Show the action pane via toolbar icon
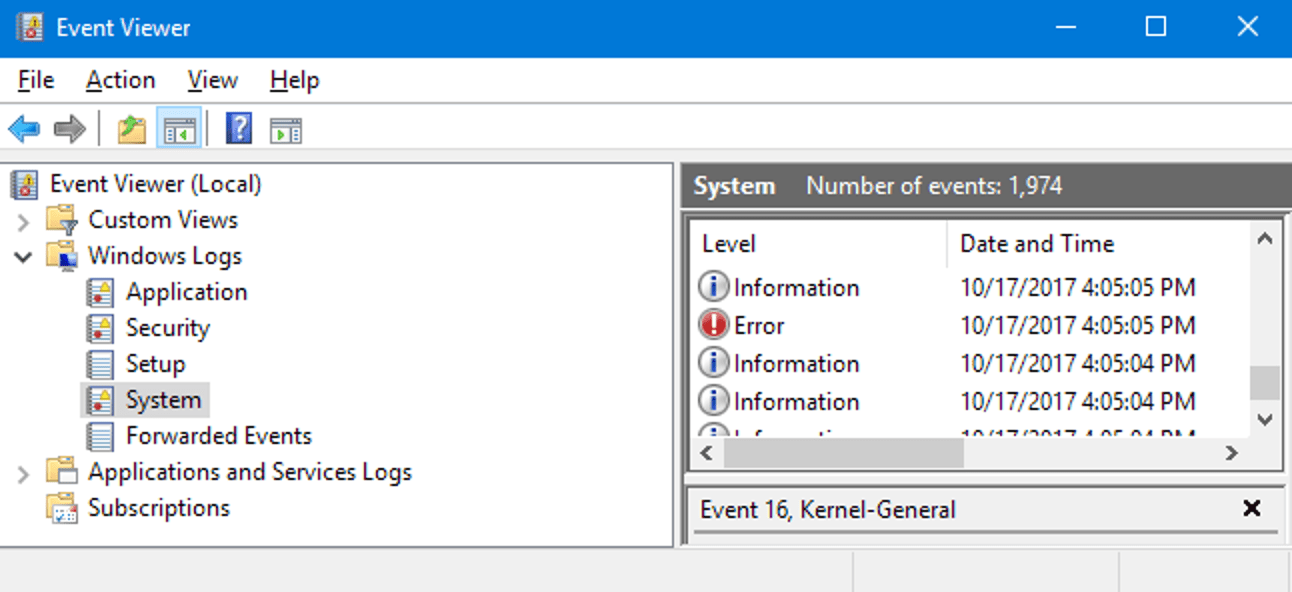The image size is (1292, 592). pos(286,128)
